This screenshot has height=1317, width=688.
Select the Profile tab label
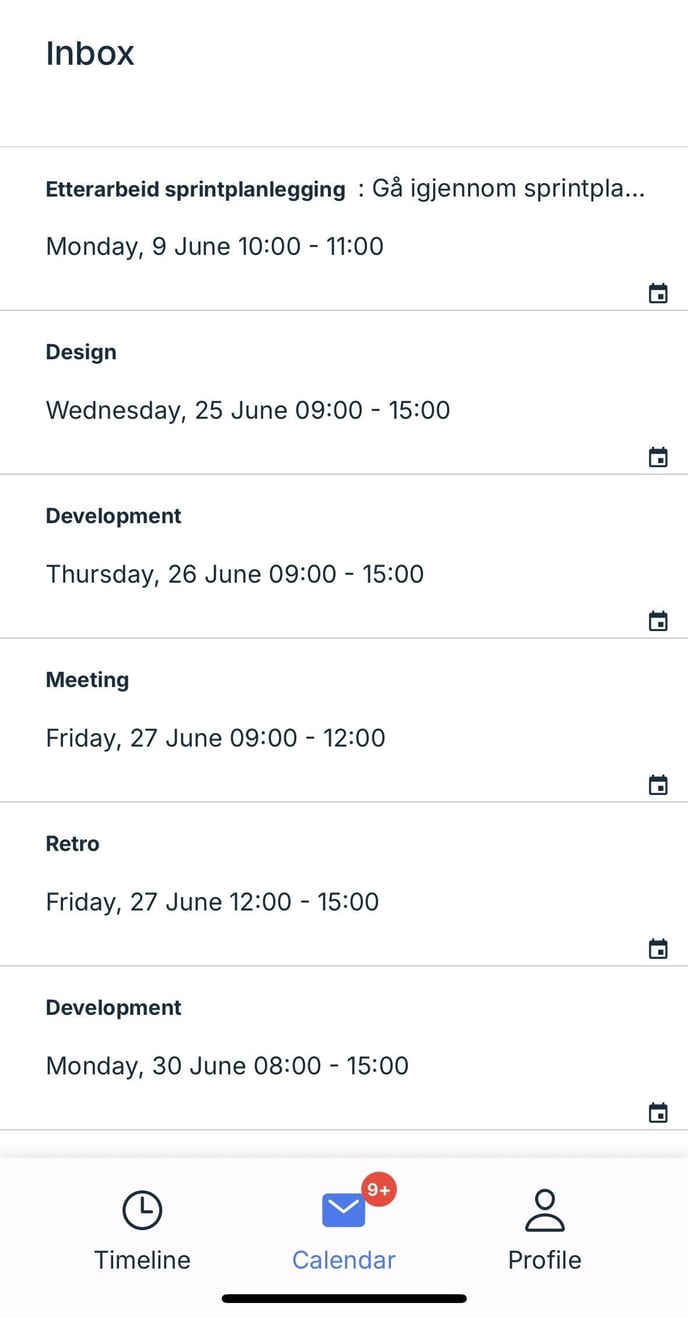pyautogui.click(x=544, y=1260)
